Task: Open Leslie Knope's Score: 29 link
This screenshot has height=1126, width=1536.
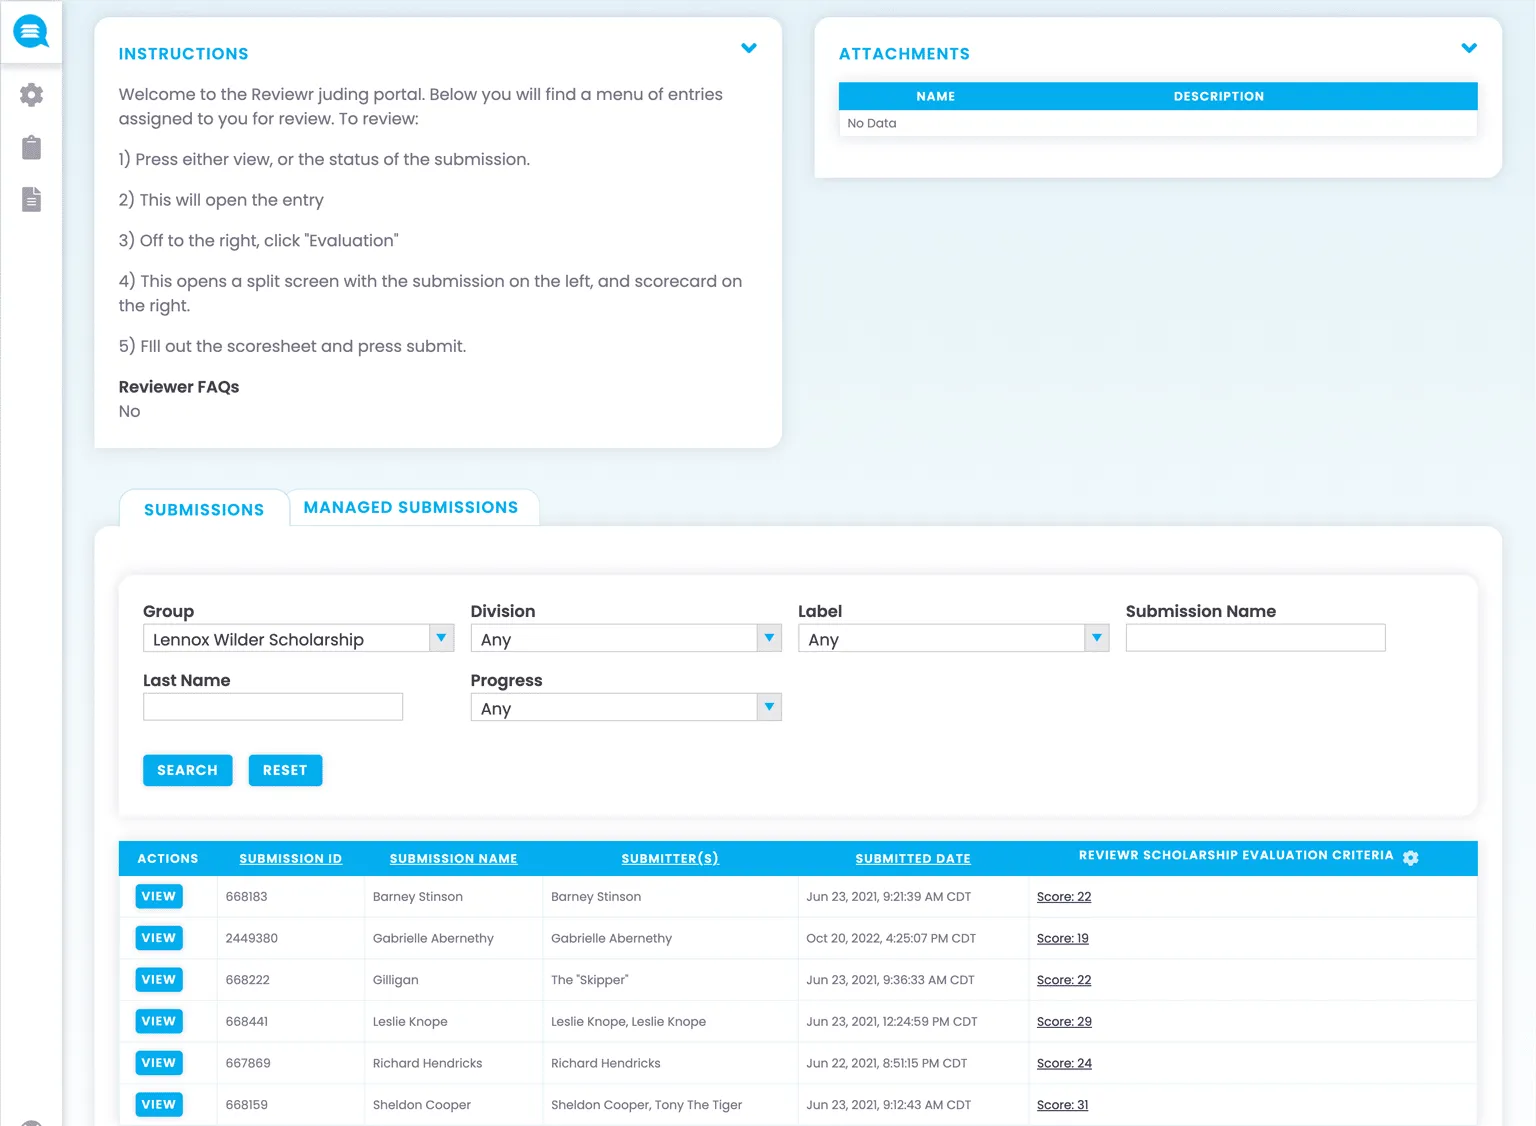Action: (1063, 1022)
